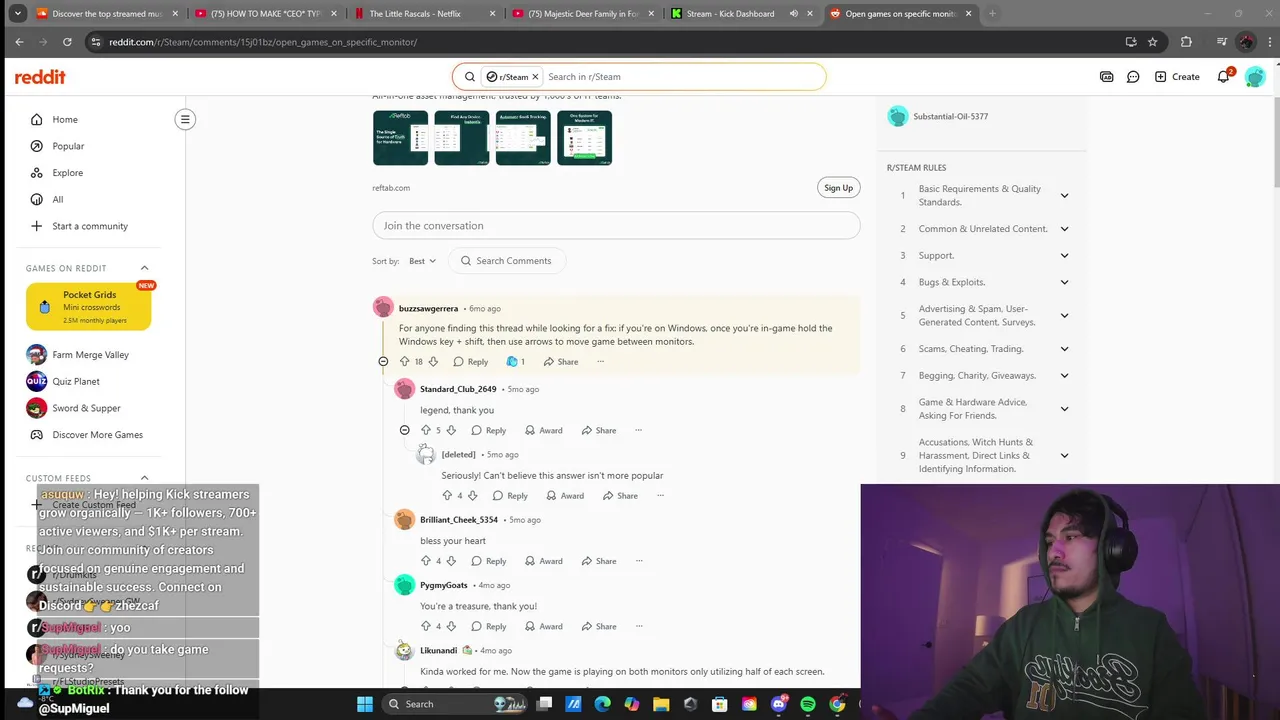
Task: Switch to the Stream - Kick Dashboard tab
Action: (x=742, y=14)
